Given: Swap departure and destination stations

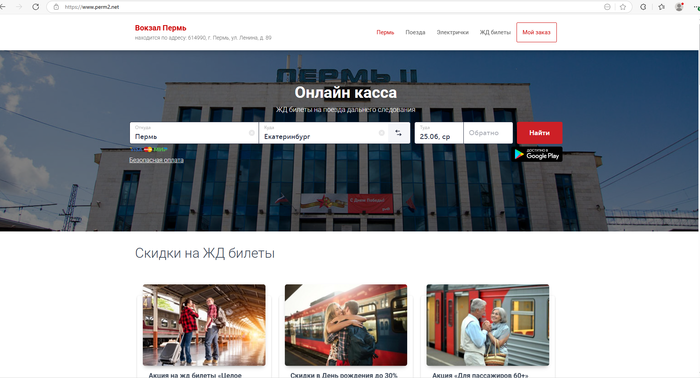Looking at the screenshot, I should point(399,133).
